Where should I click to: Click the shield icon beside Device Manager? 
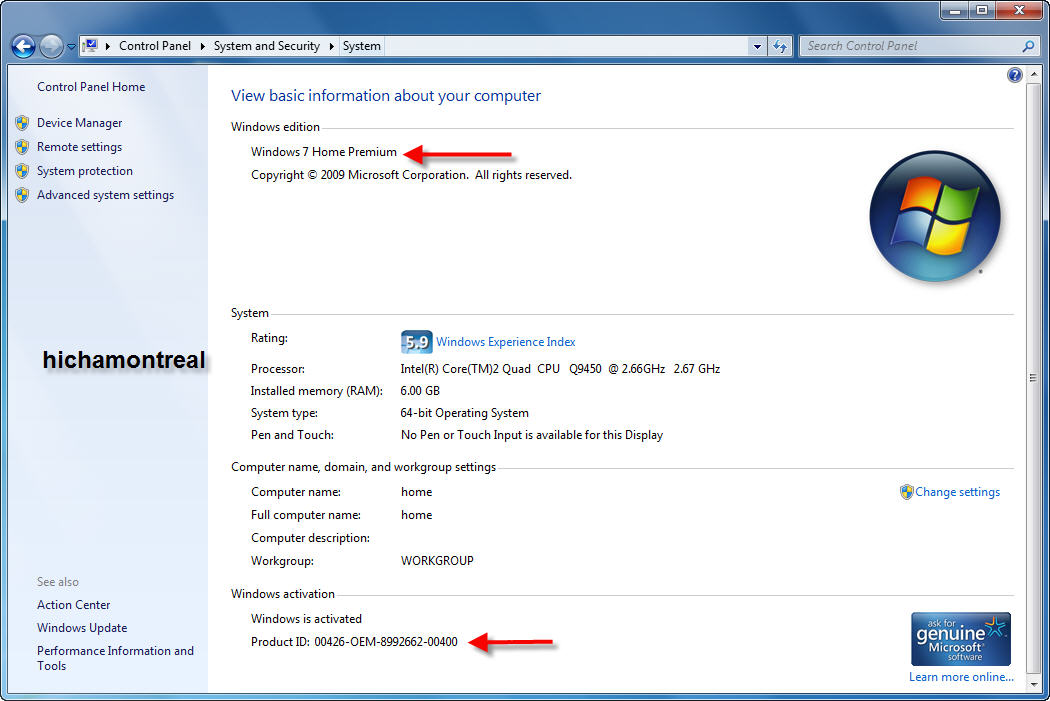22,123
